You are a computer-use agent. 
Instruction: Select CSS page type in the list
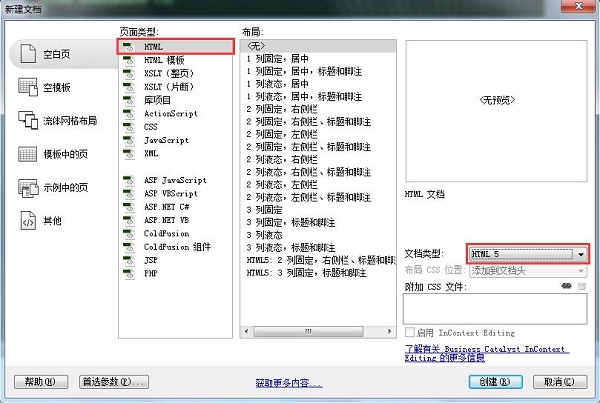coord(151,127)
